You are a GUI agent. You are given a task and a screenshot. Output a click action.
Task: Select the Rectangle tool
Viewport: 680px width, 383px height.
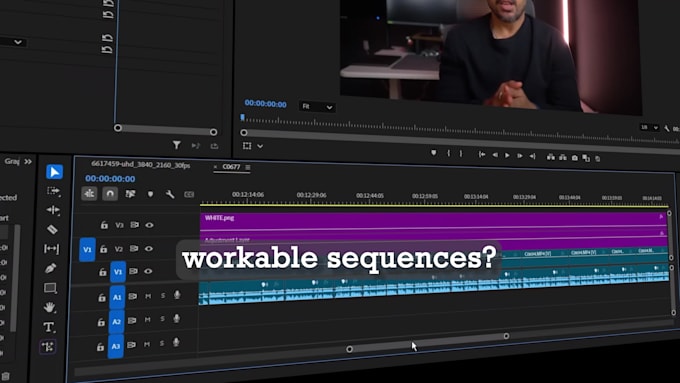click(x=50, y=288)
